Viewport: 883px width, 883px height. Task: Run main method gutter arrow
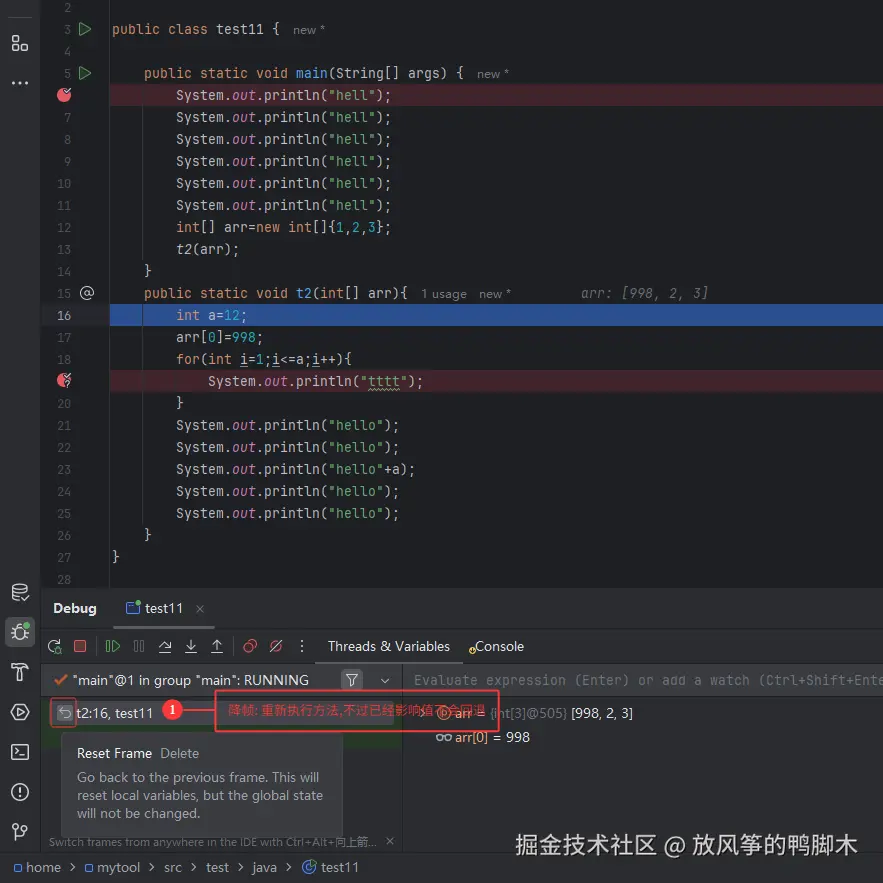[85, 73]
